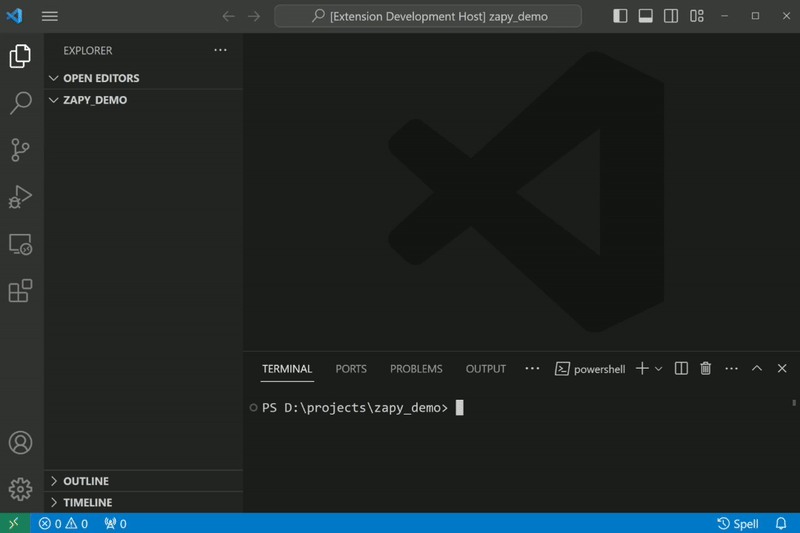The height and width of the screenshot is (533, 800).
Task: Toggle the secondary side bar
Action: [671, 16]
